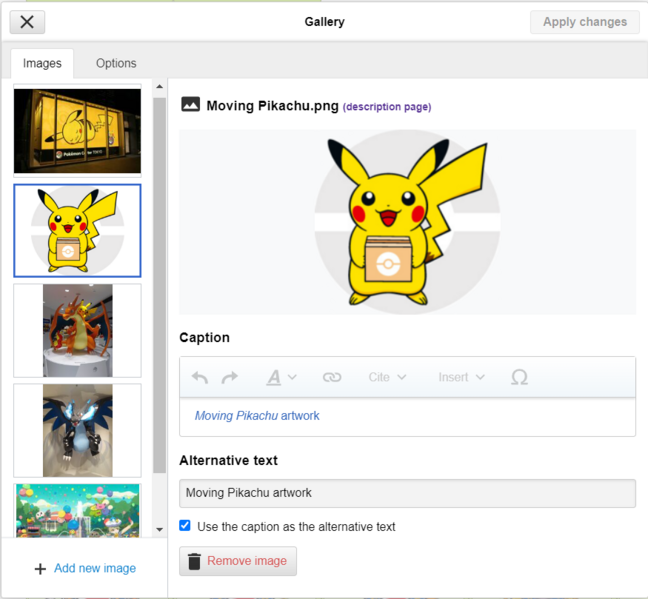Image resolution: width=648 pixels, height=599 pixels.
Task: Select the Moving Pikachu thumbnail
Action: (77, 231)
